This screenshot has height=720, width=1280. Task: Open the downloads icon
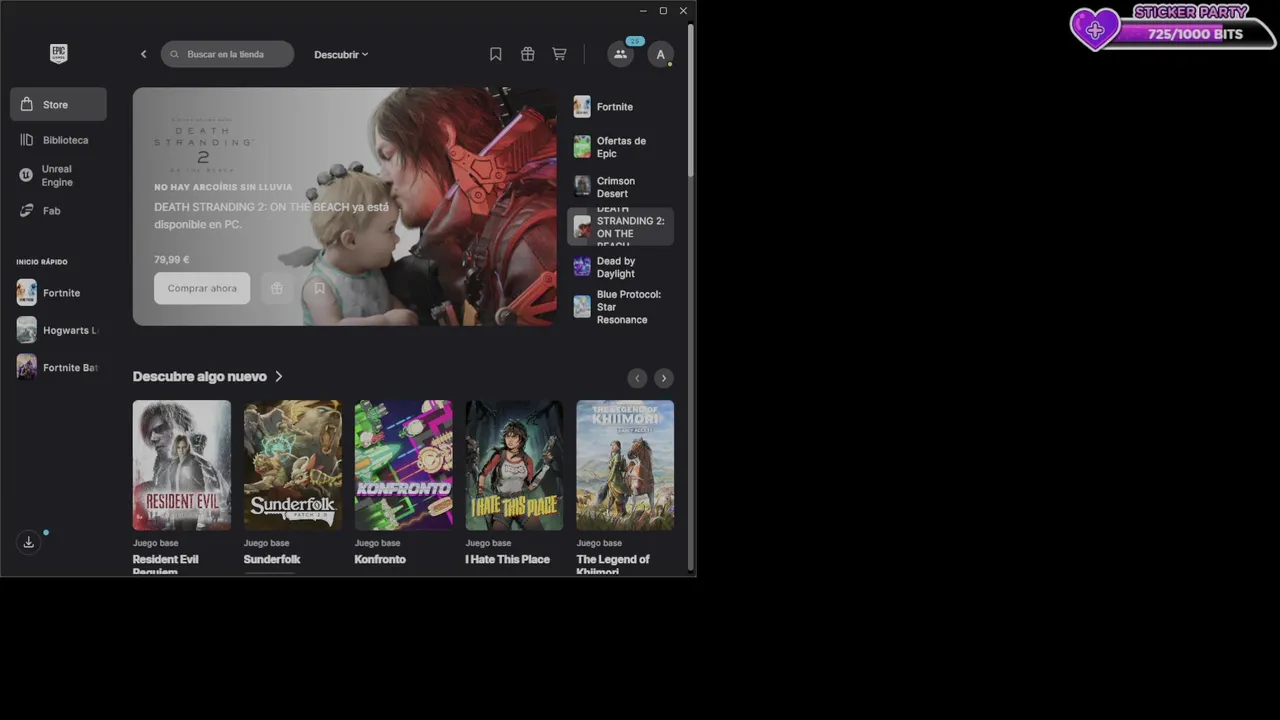tap(28, 542)
